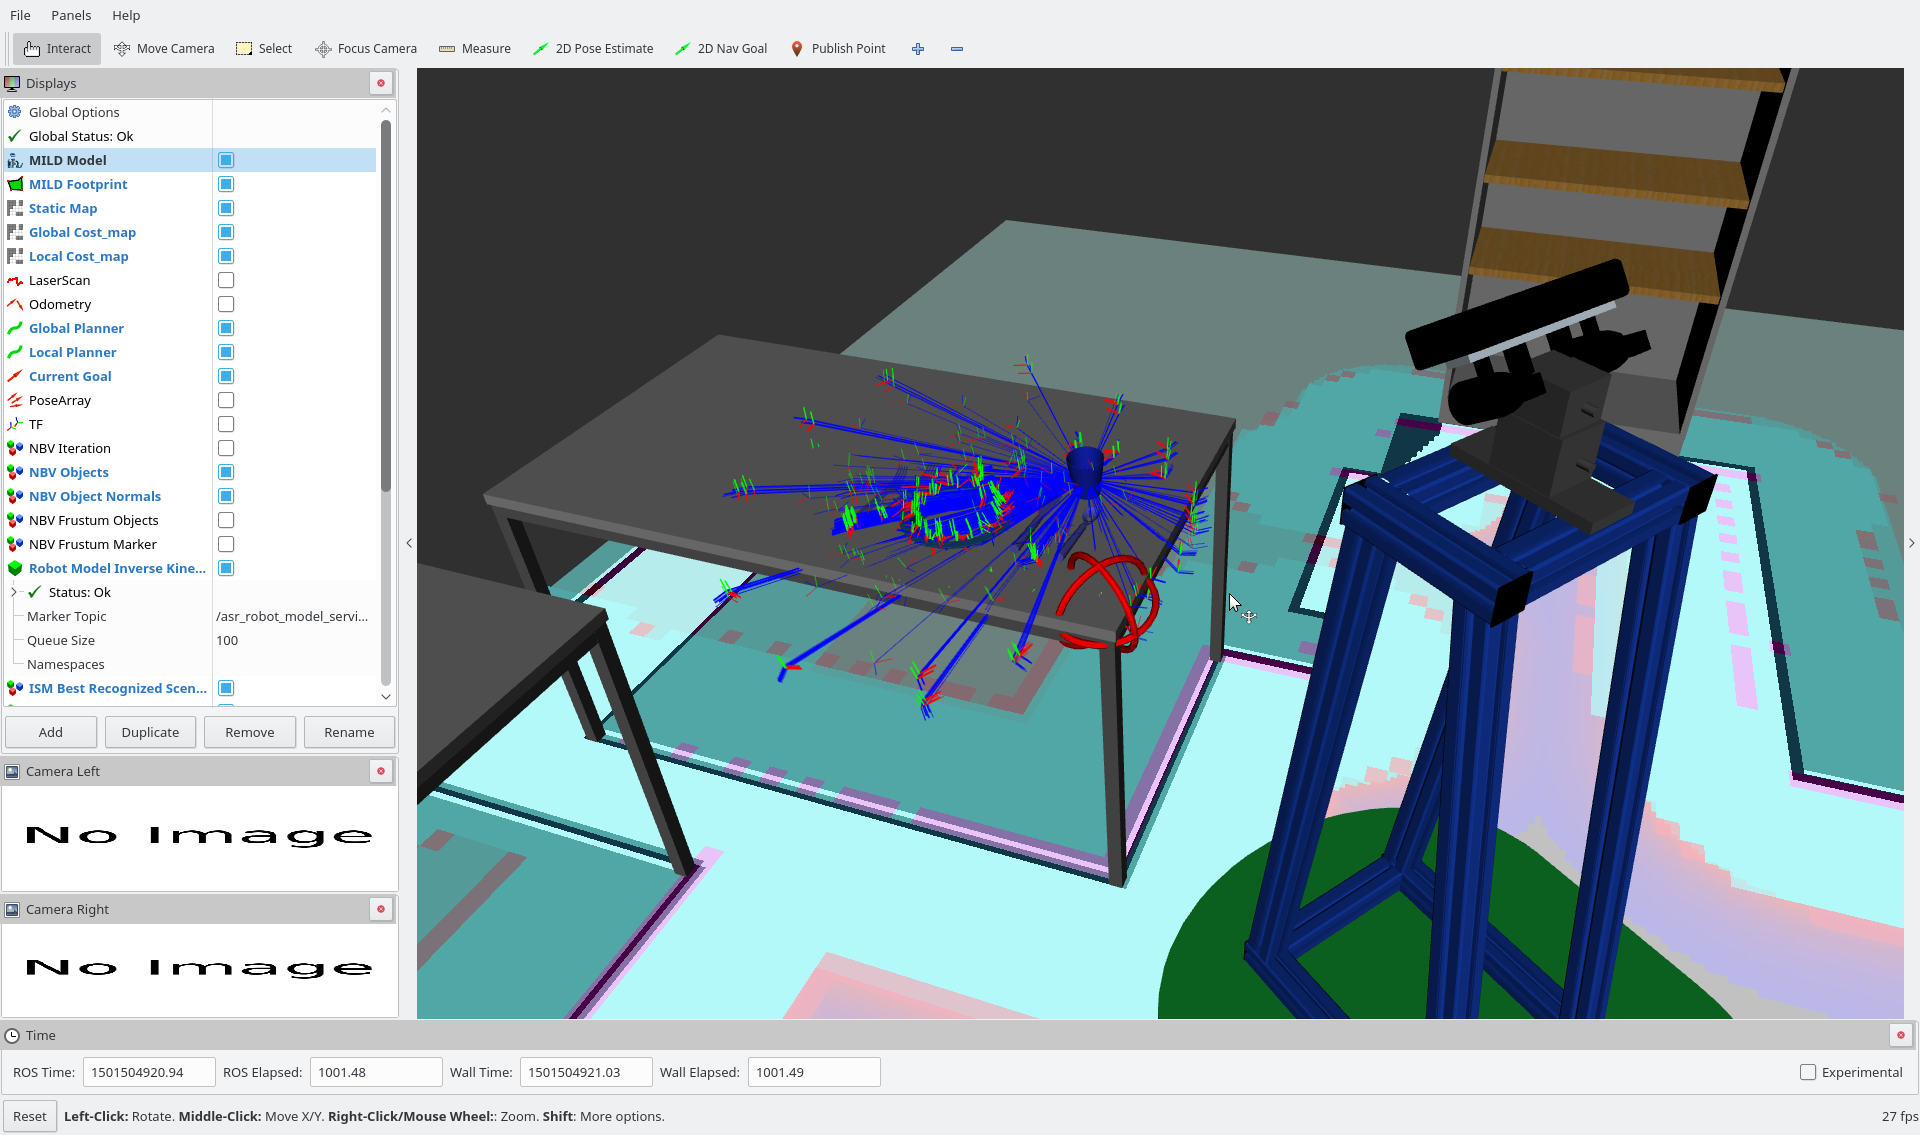Click the Duplicate button
Image resolution: width=1920 pixels, height=1135 pixels.
[x=150, y=732]
